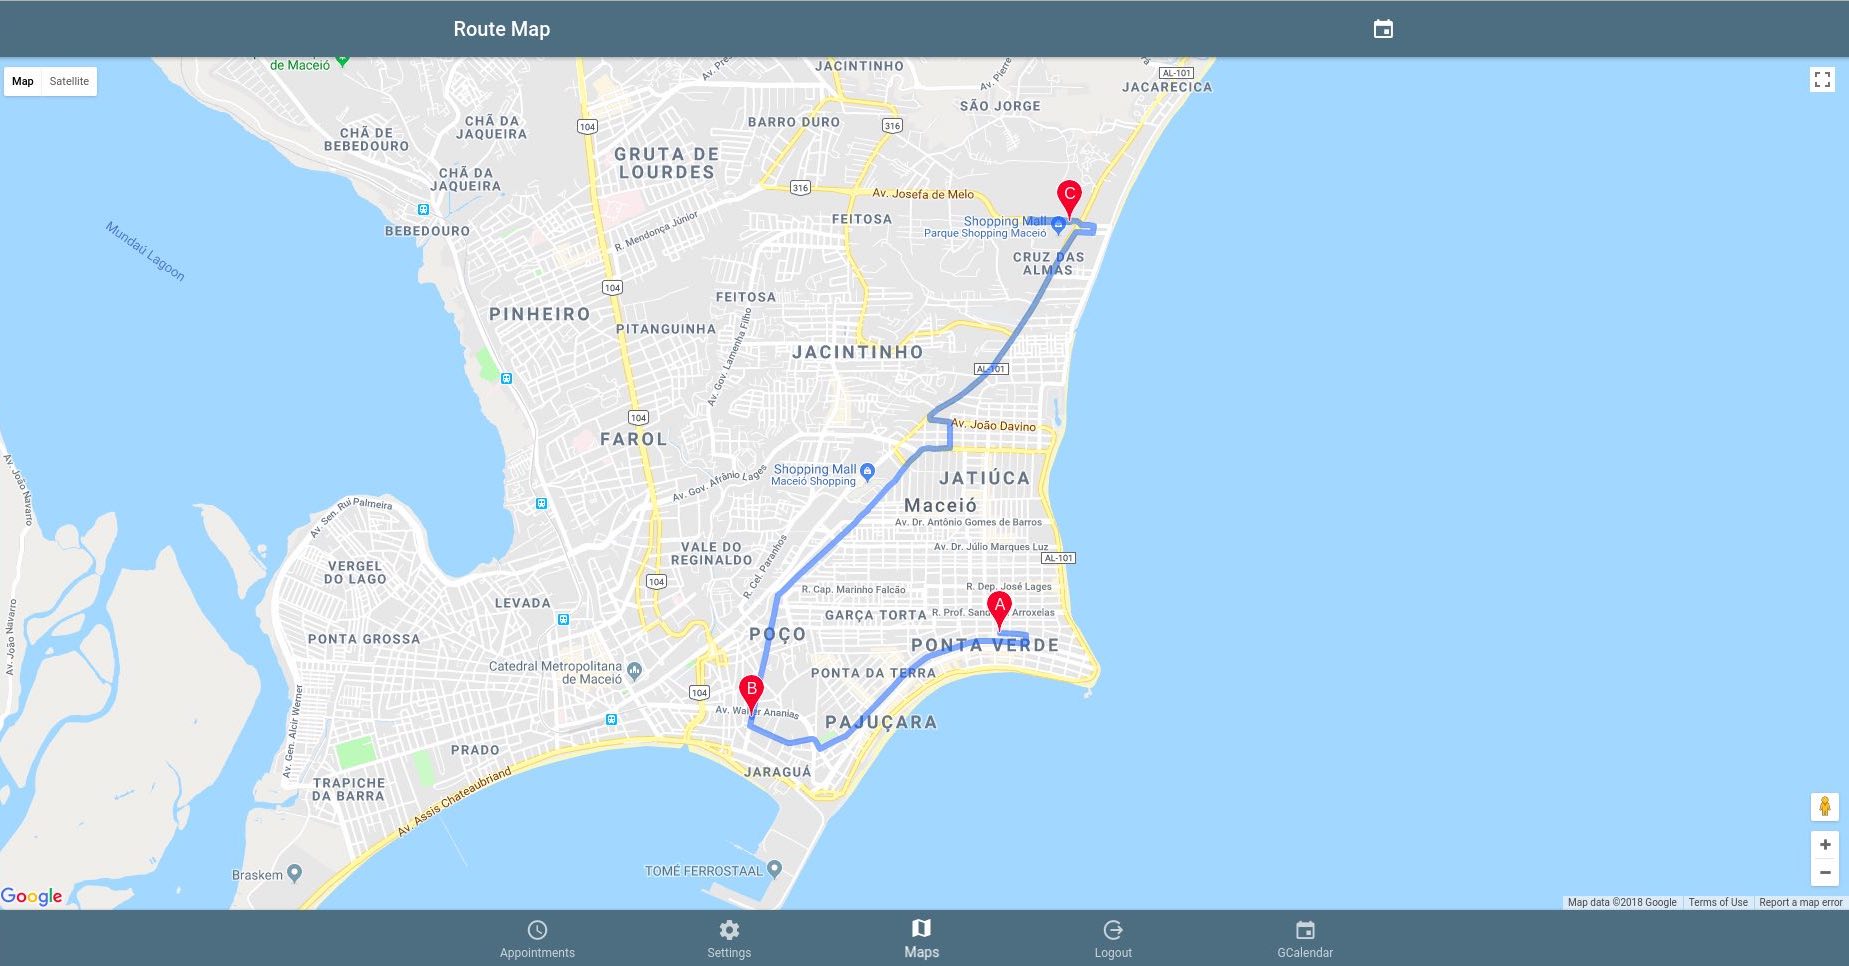Image resolution: width=1849 pixels, height=966 pixels.
Task: Click Av. João Davino street label
Action: pyautogui.click(x=993, y=424)
